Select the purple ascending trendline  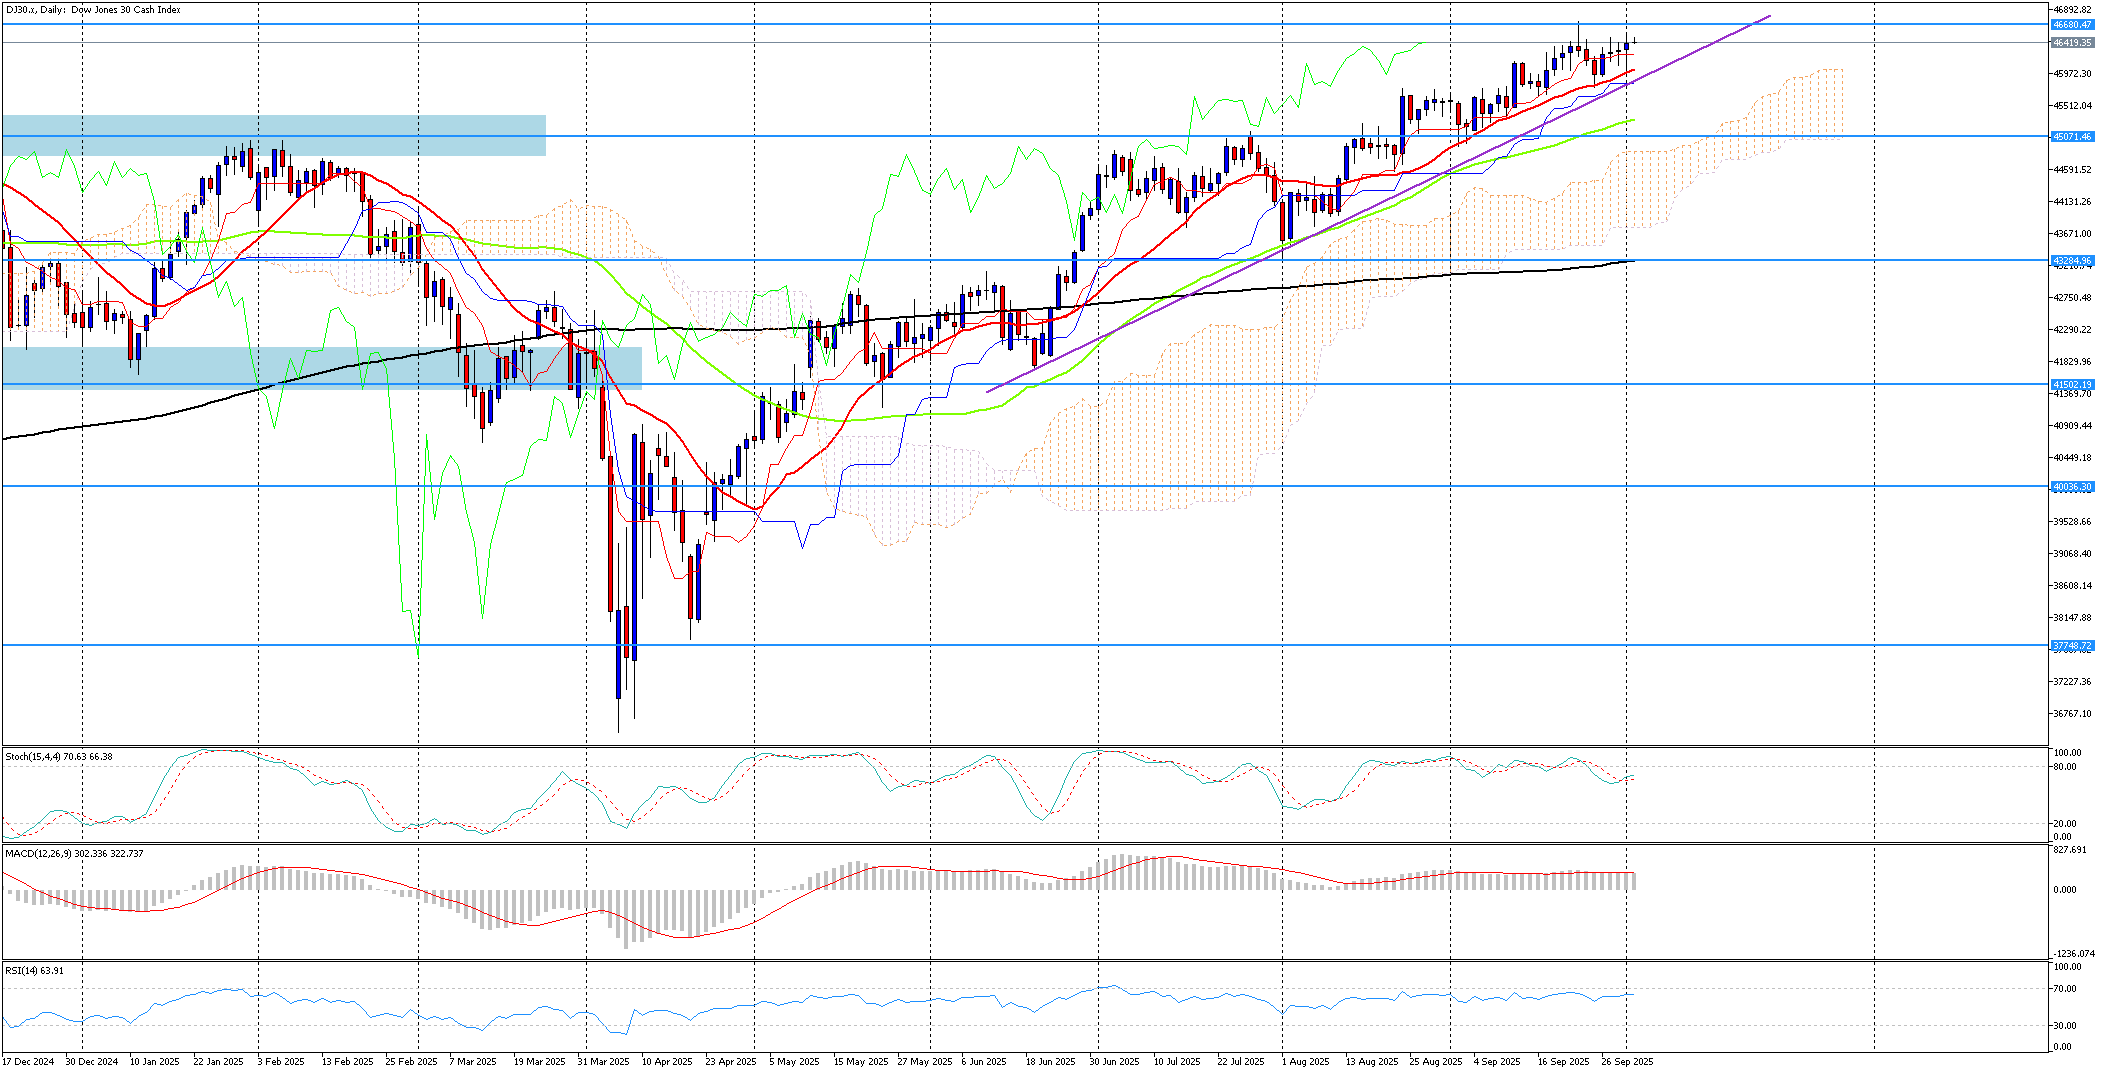(1378, 204)
